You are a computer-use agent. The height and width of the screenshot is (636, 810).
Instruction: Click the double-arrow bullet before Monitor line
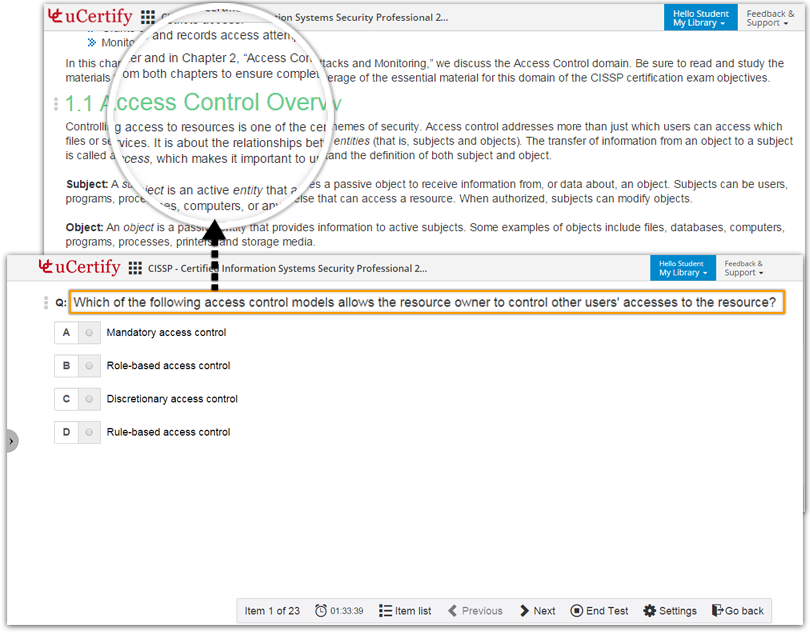92,42
